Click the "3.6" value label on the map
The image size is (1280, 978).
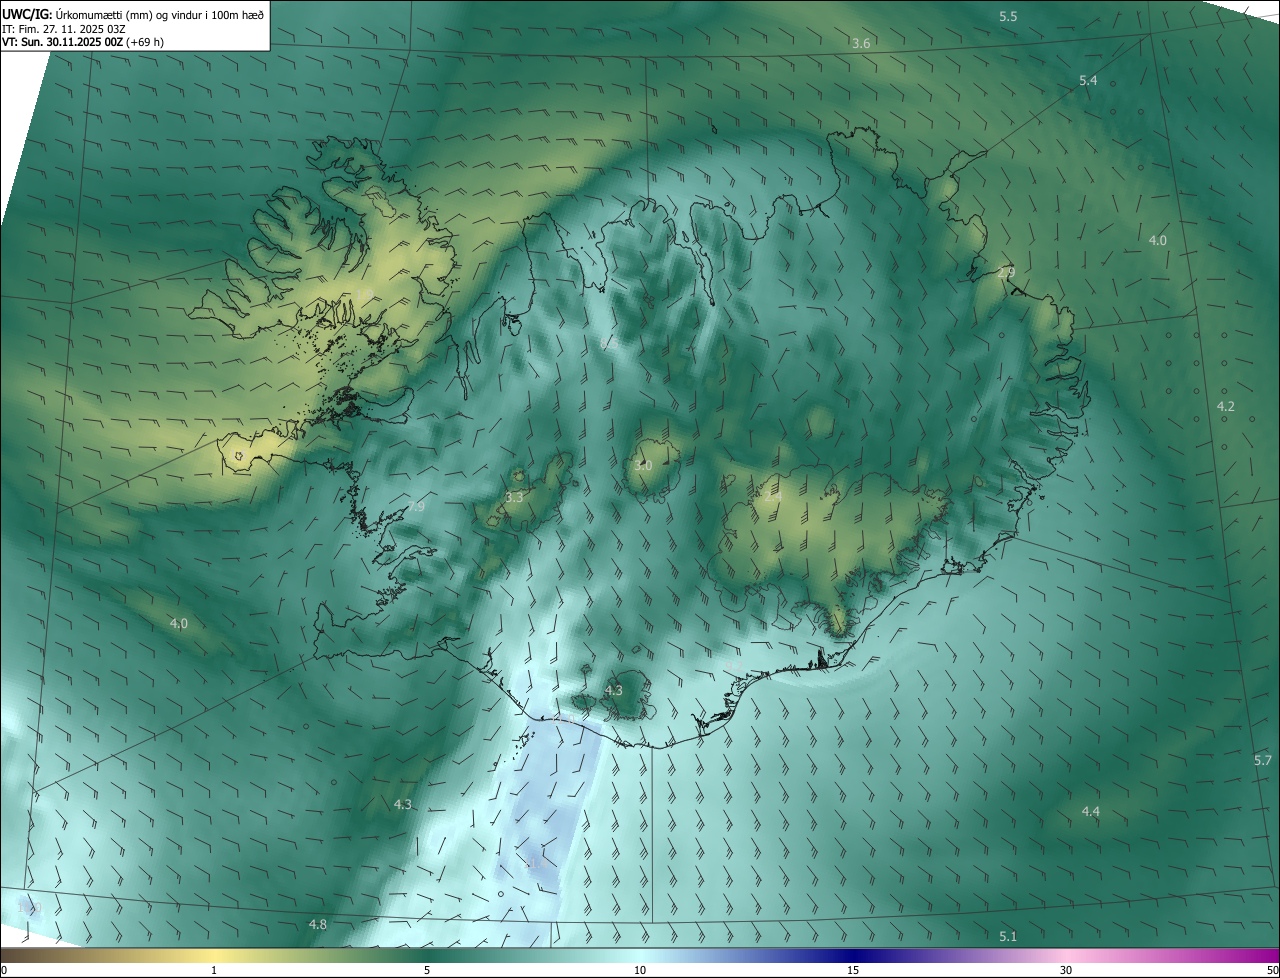point(861,44)
